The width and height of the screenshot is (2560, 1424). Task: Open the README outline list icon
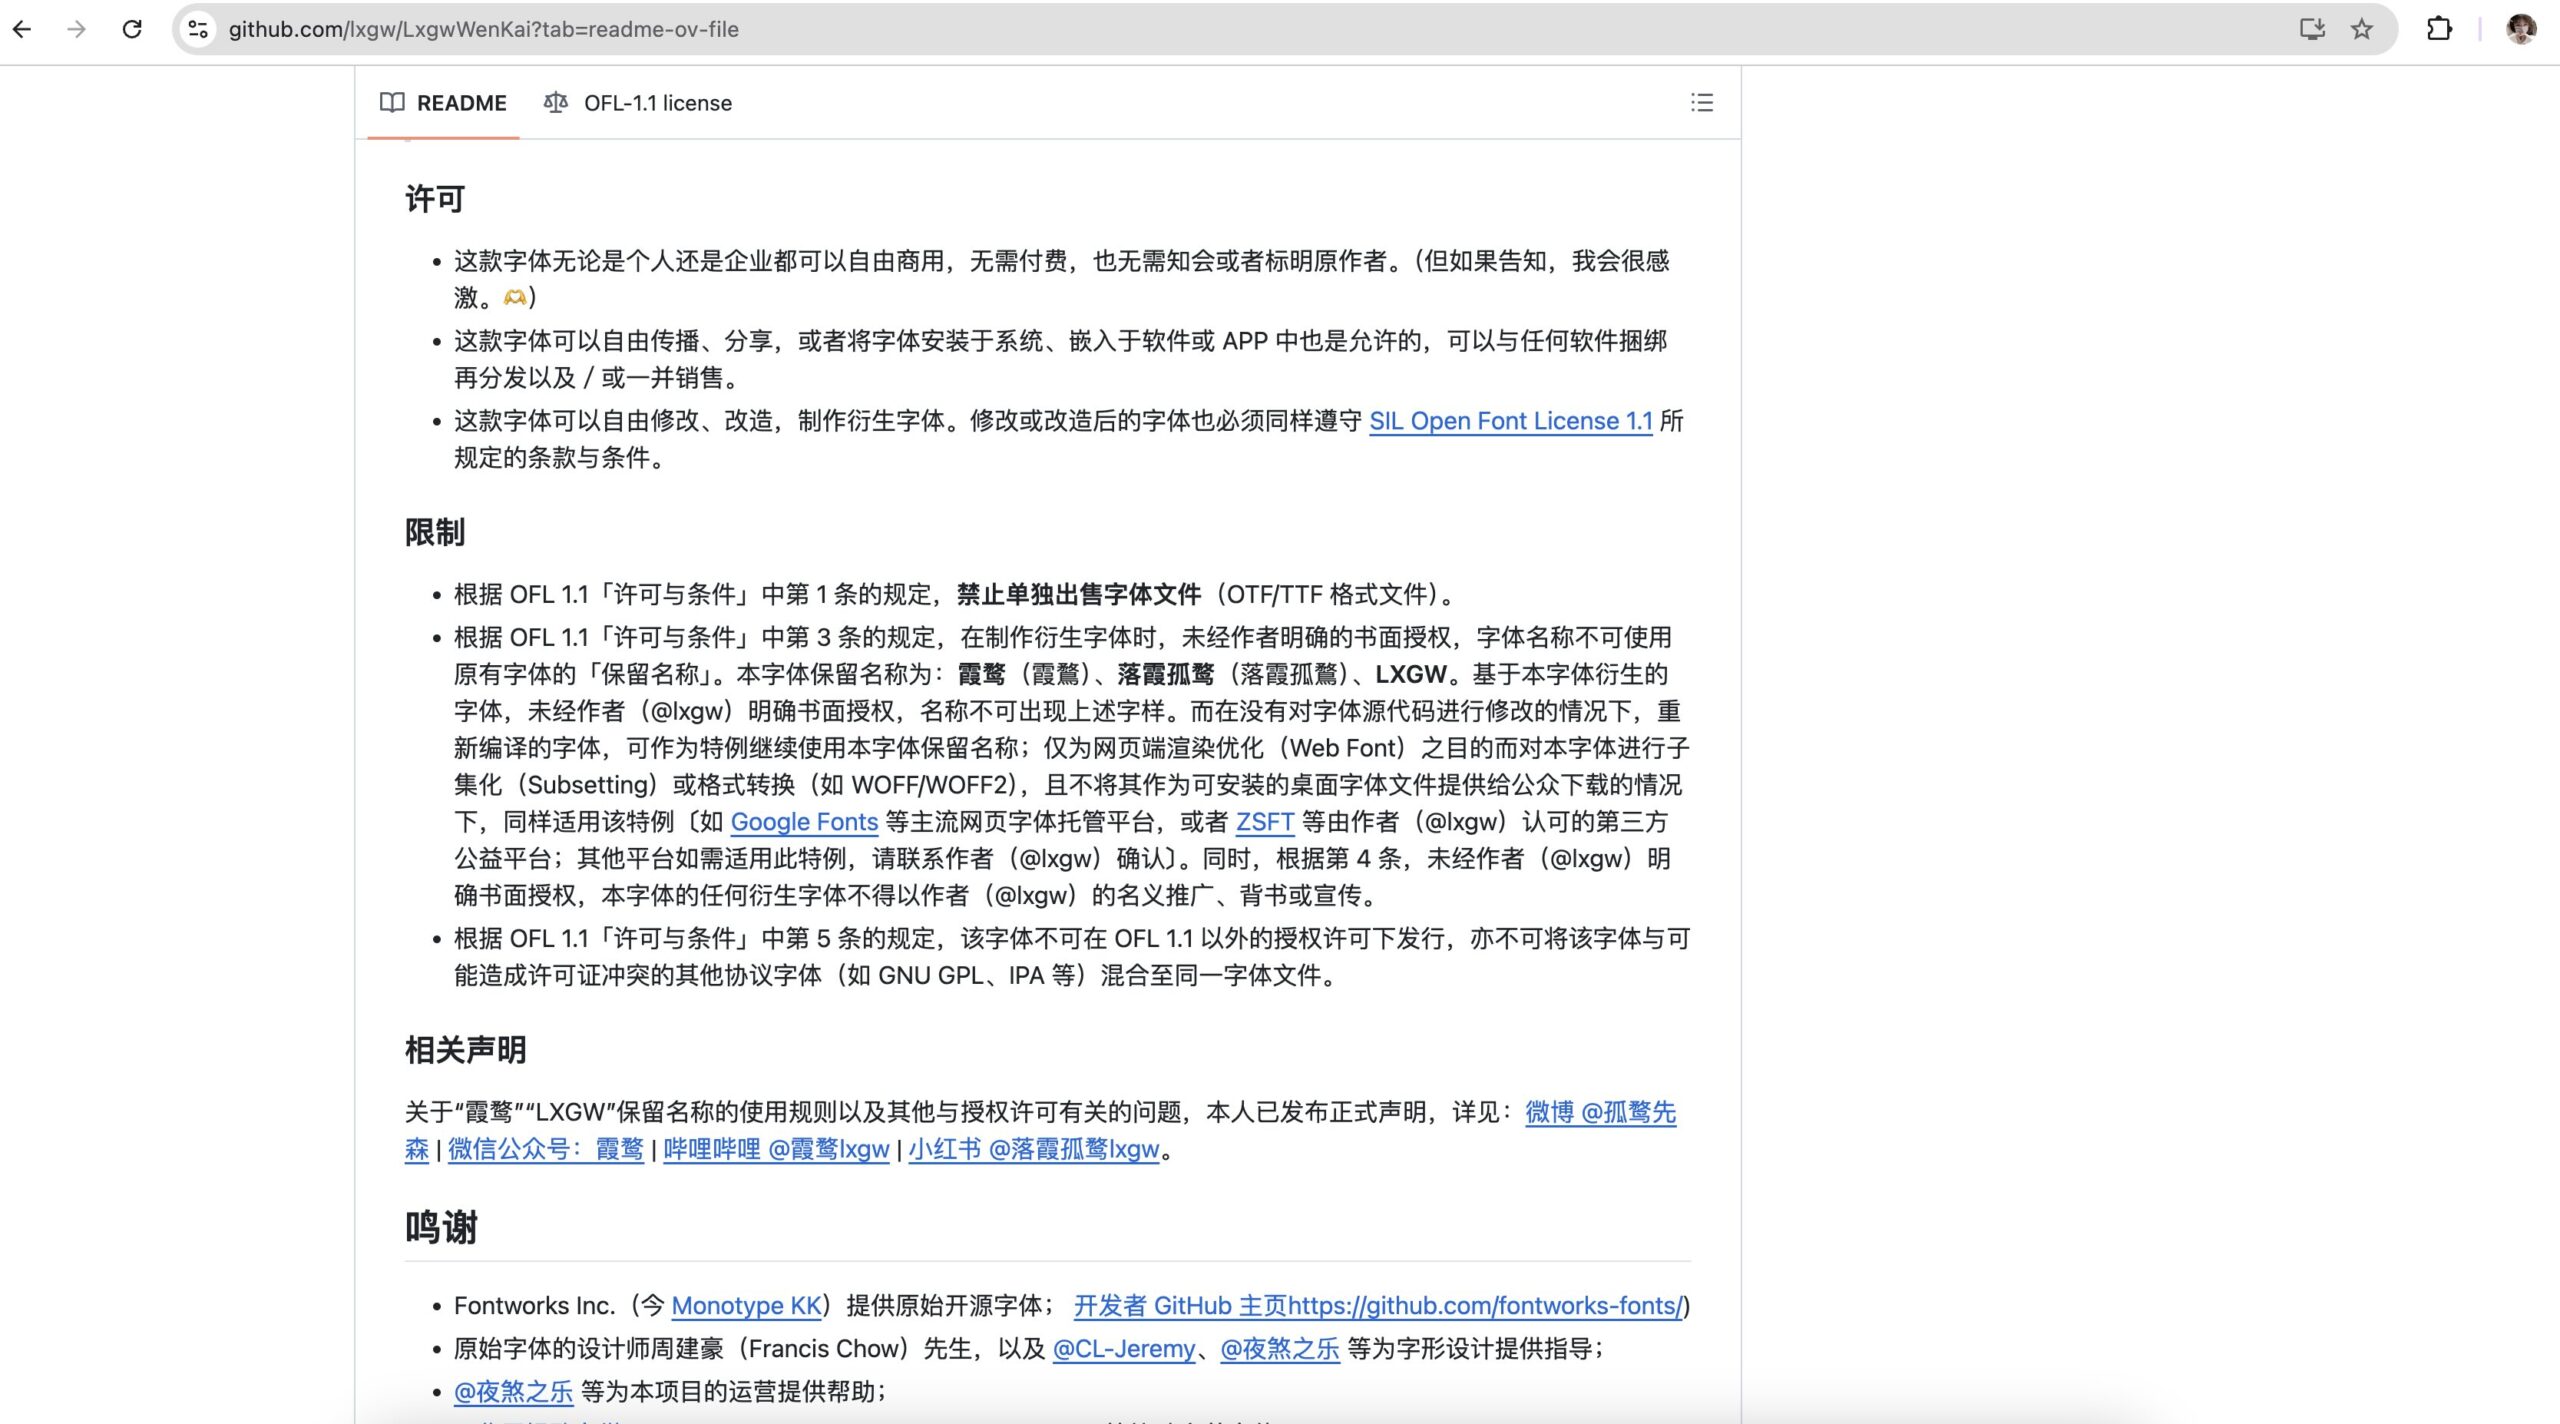pyautogui.click(x=1702, y=103)
